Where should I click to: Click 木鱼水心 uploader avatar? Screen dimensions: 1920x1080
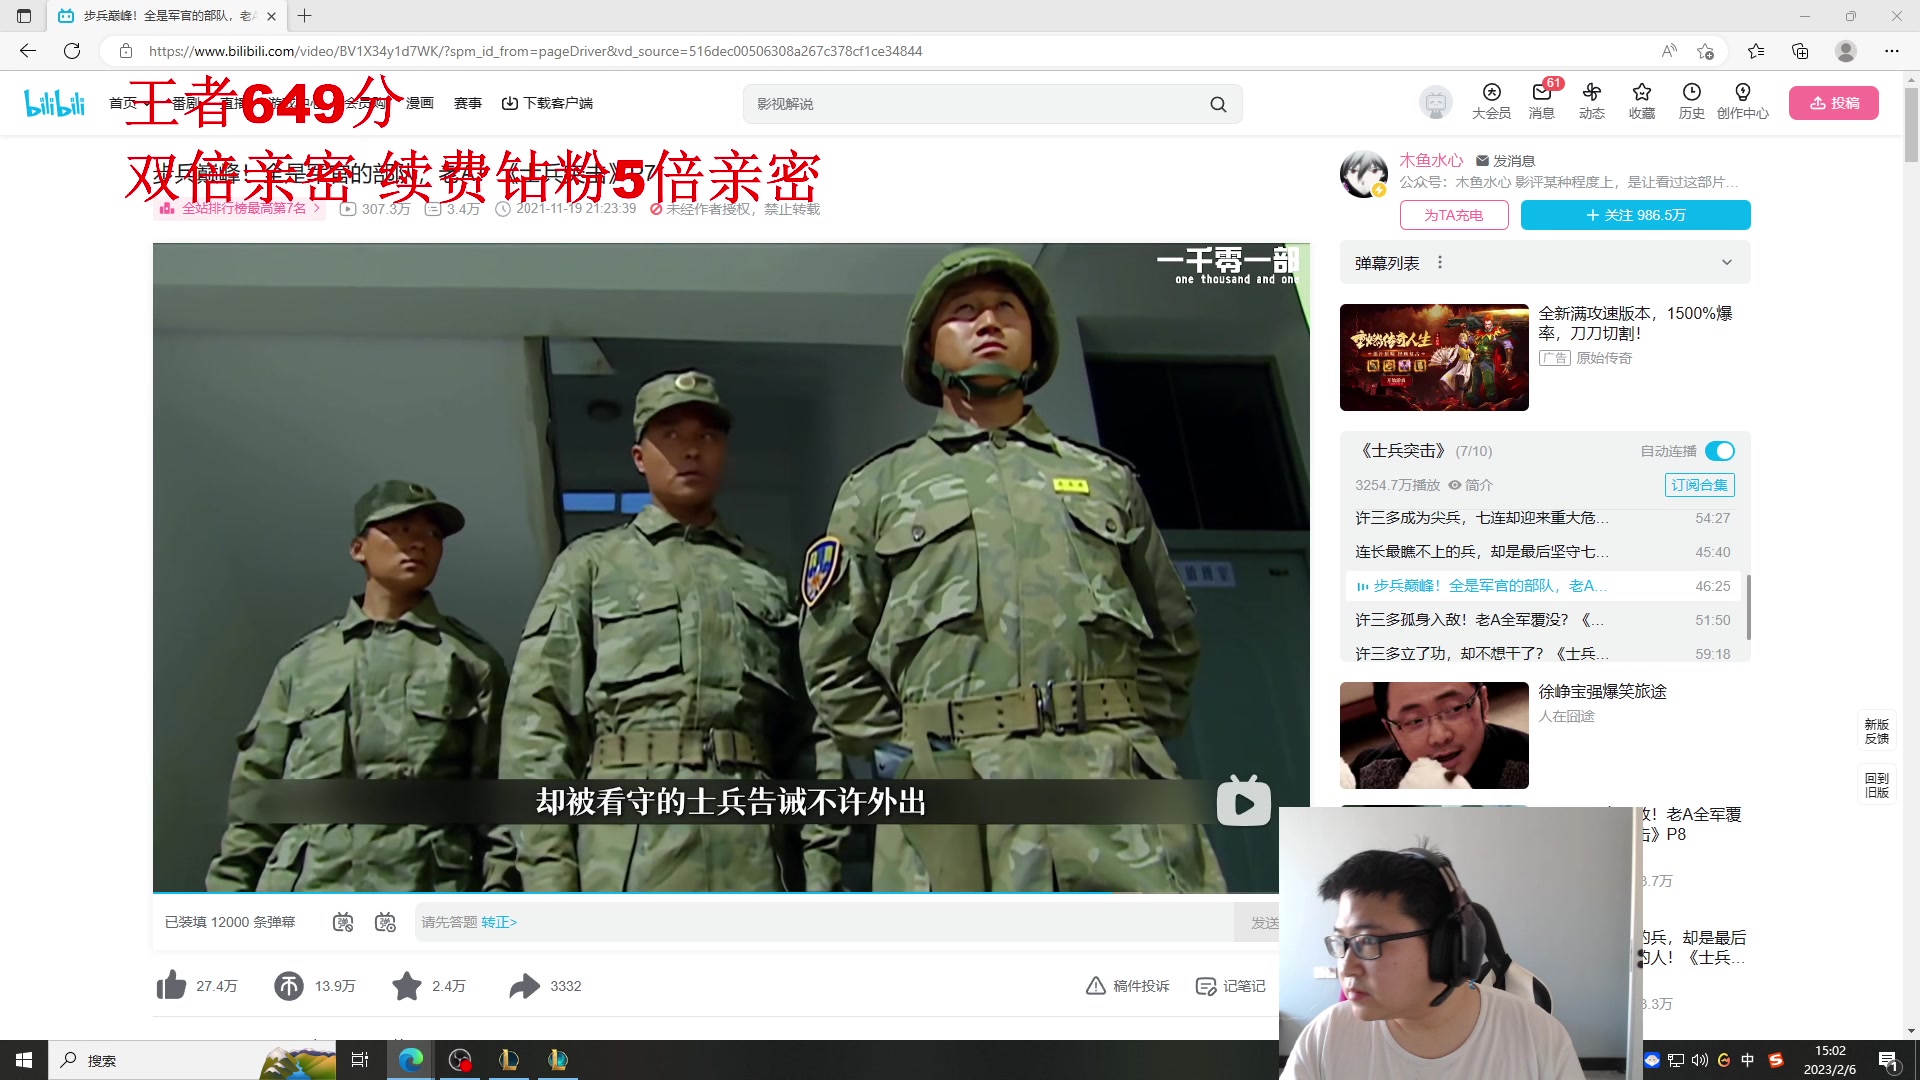[x=1363, y=174]
